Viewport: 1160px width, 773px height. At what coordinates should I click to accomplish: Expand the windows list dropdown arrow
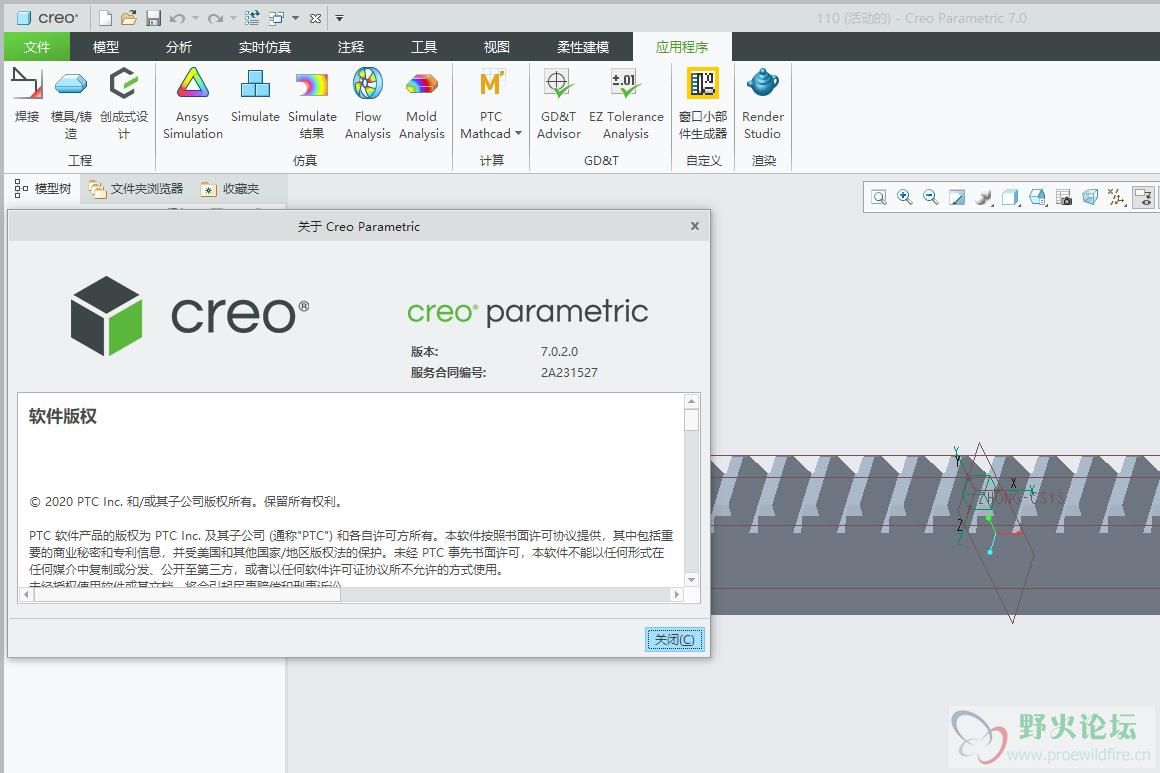pyautogui.click(x=295, y=18)
